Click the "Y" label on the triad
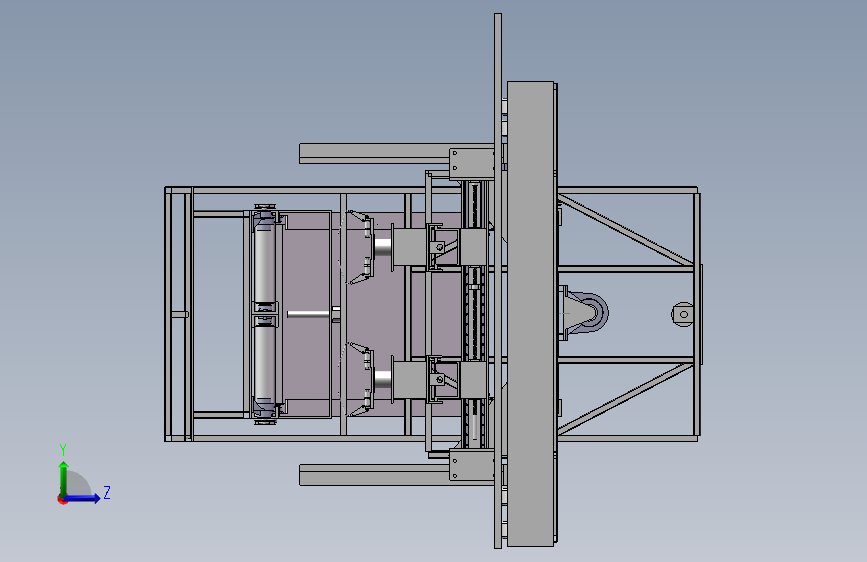 (63, 450)
